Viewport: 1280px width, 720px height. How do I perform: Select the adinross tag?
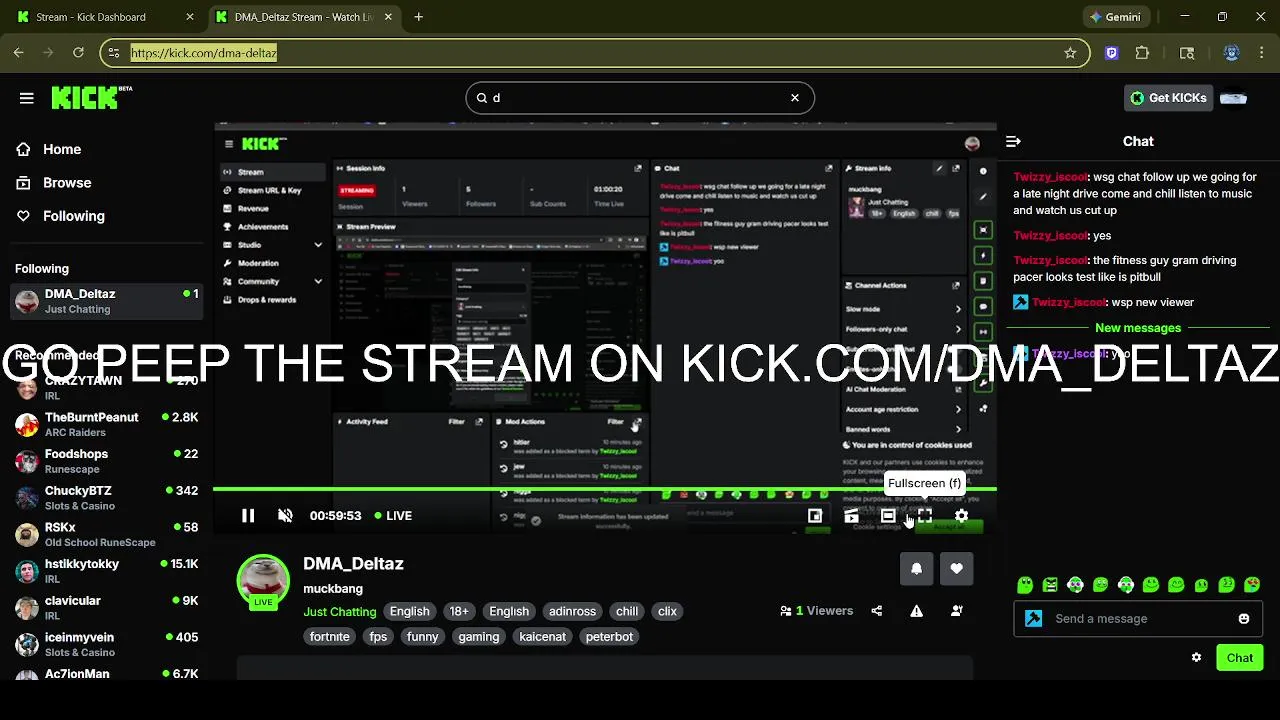click(x=572, y=611)
